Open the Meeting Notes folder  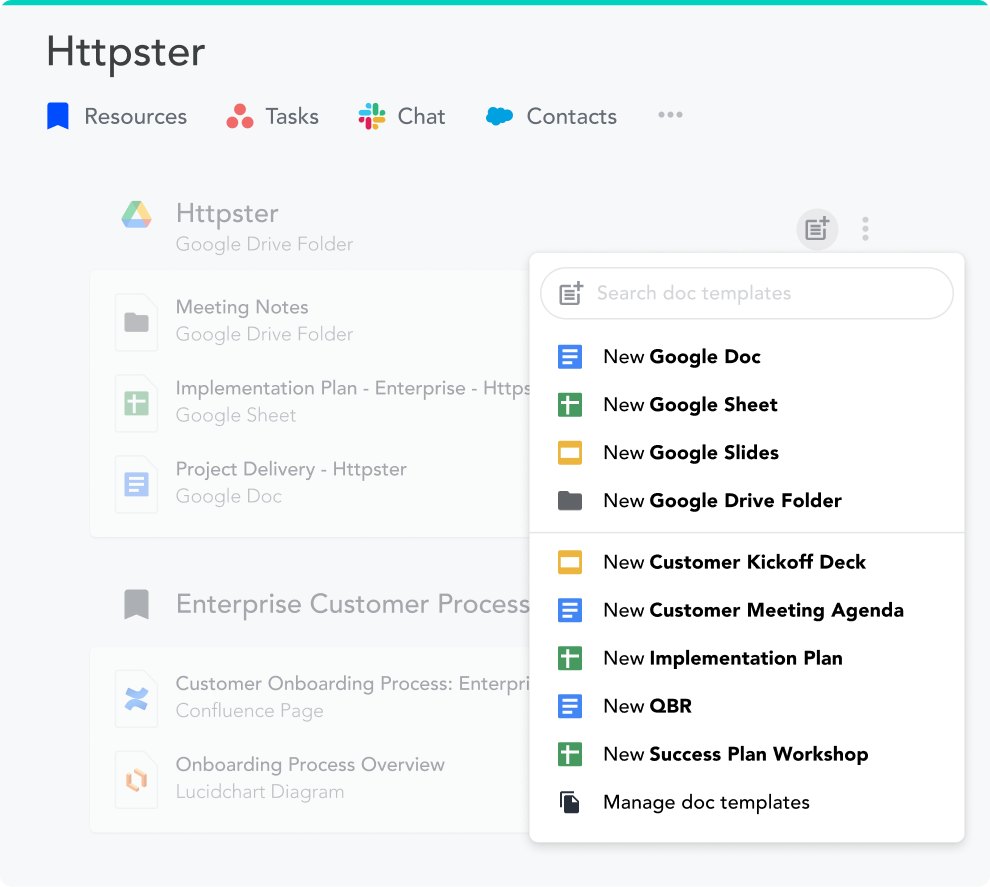click(x=264, y=321)
